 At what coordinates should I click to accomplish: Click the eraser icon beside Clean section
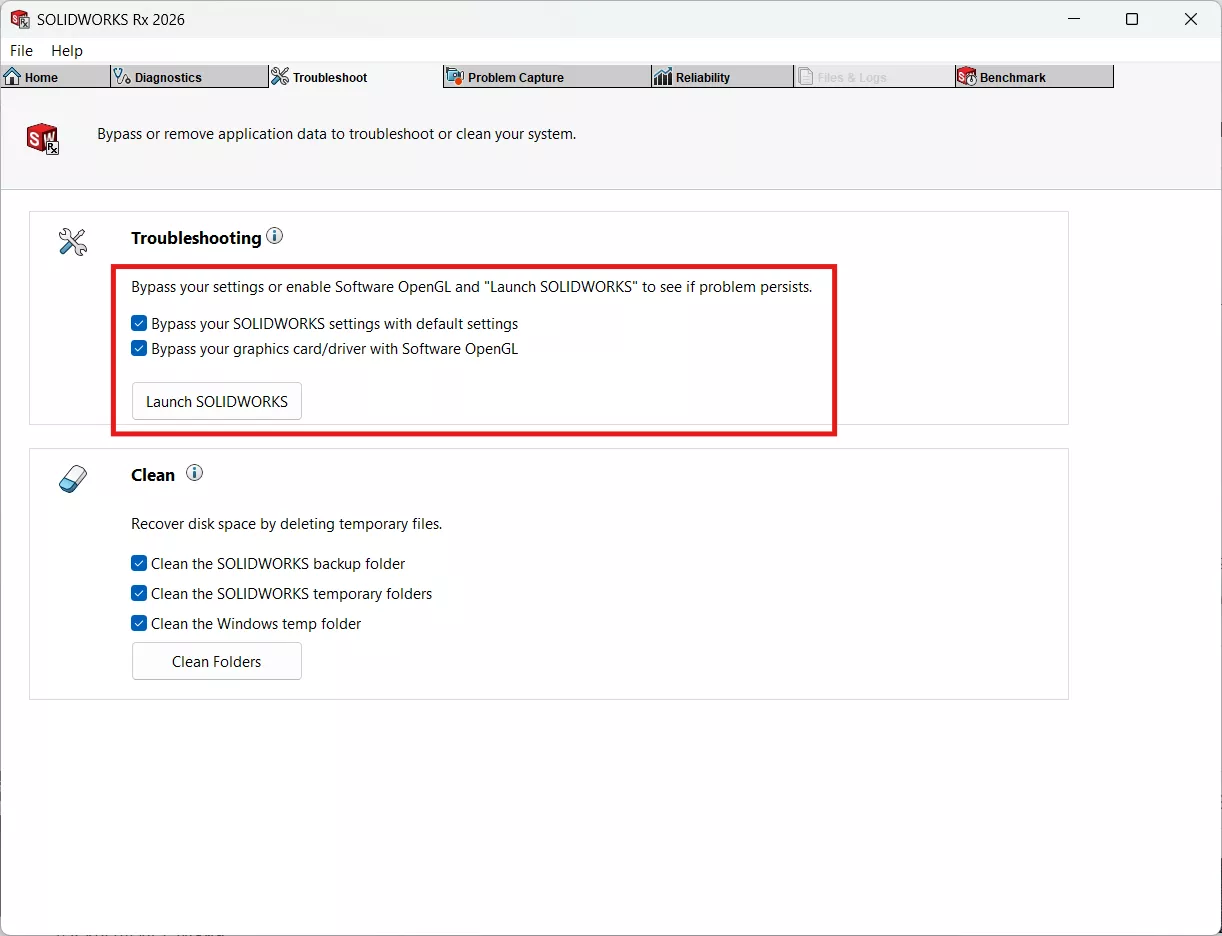(x=71, y=479)
